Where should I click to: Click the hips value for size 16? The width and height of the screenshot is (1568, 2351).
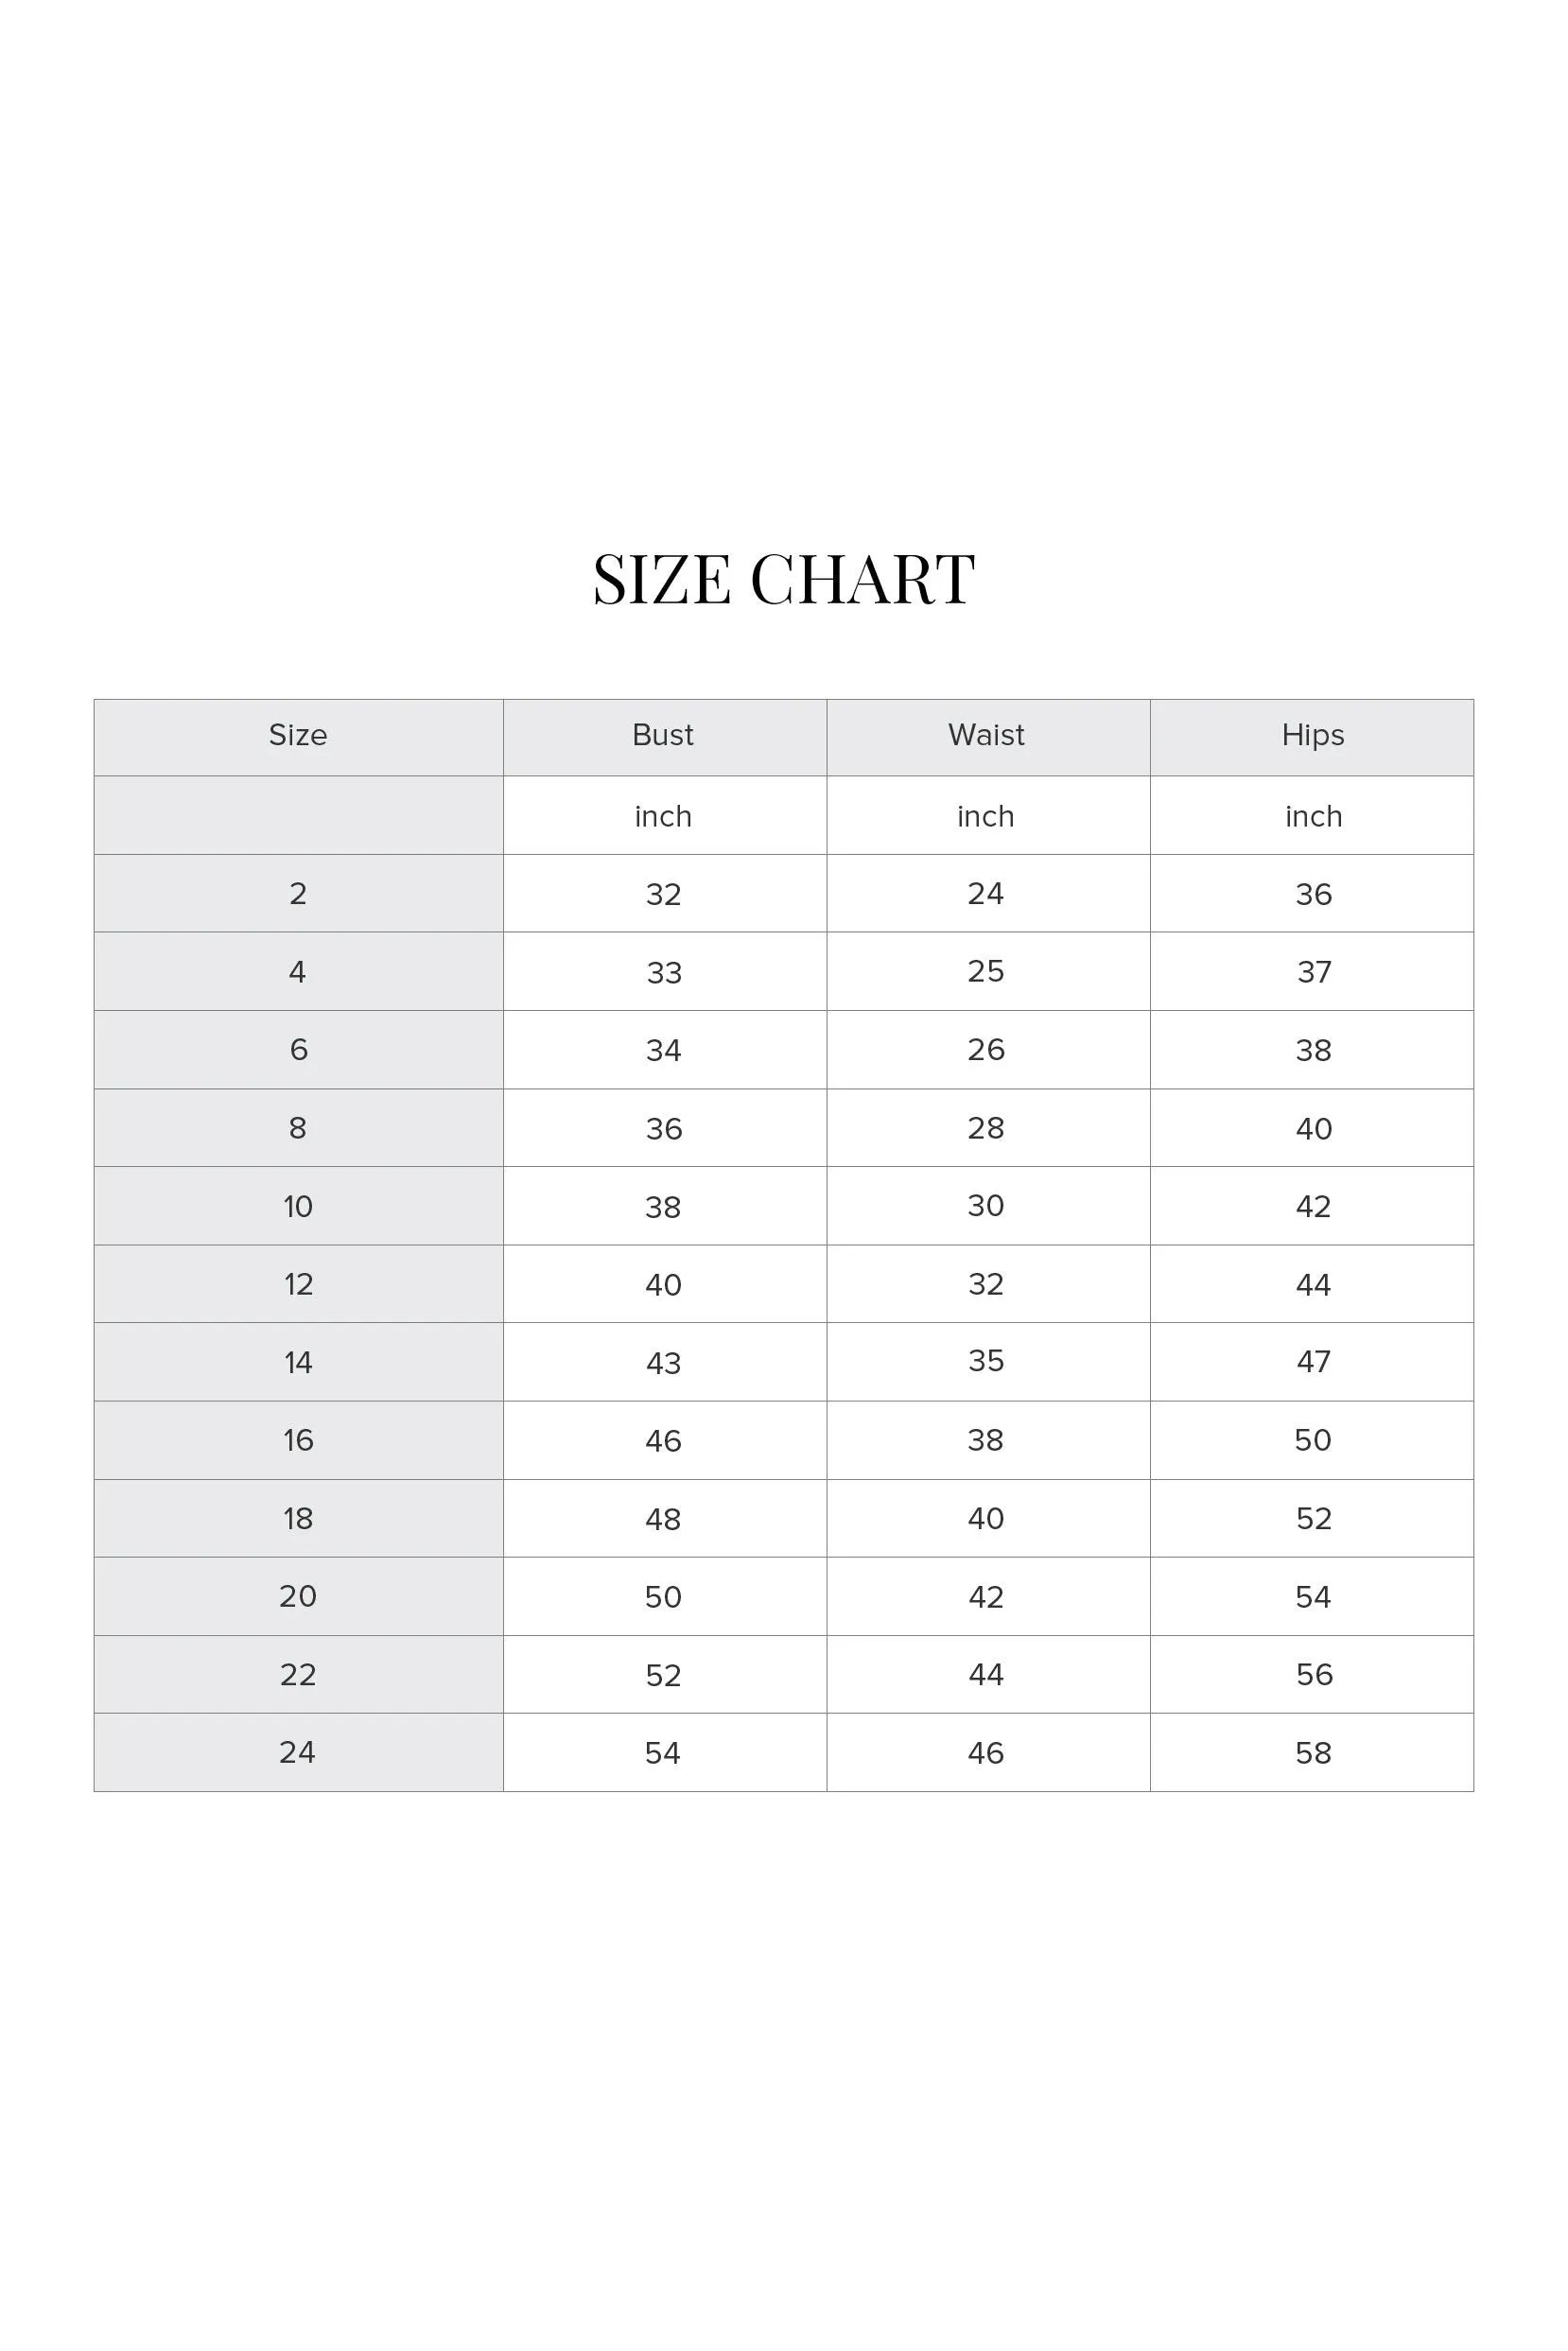tap(1313, 1440)
